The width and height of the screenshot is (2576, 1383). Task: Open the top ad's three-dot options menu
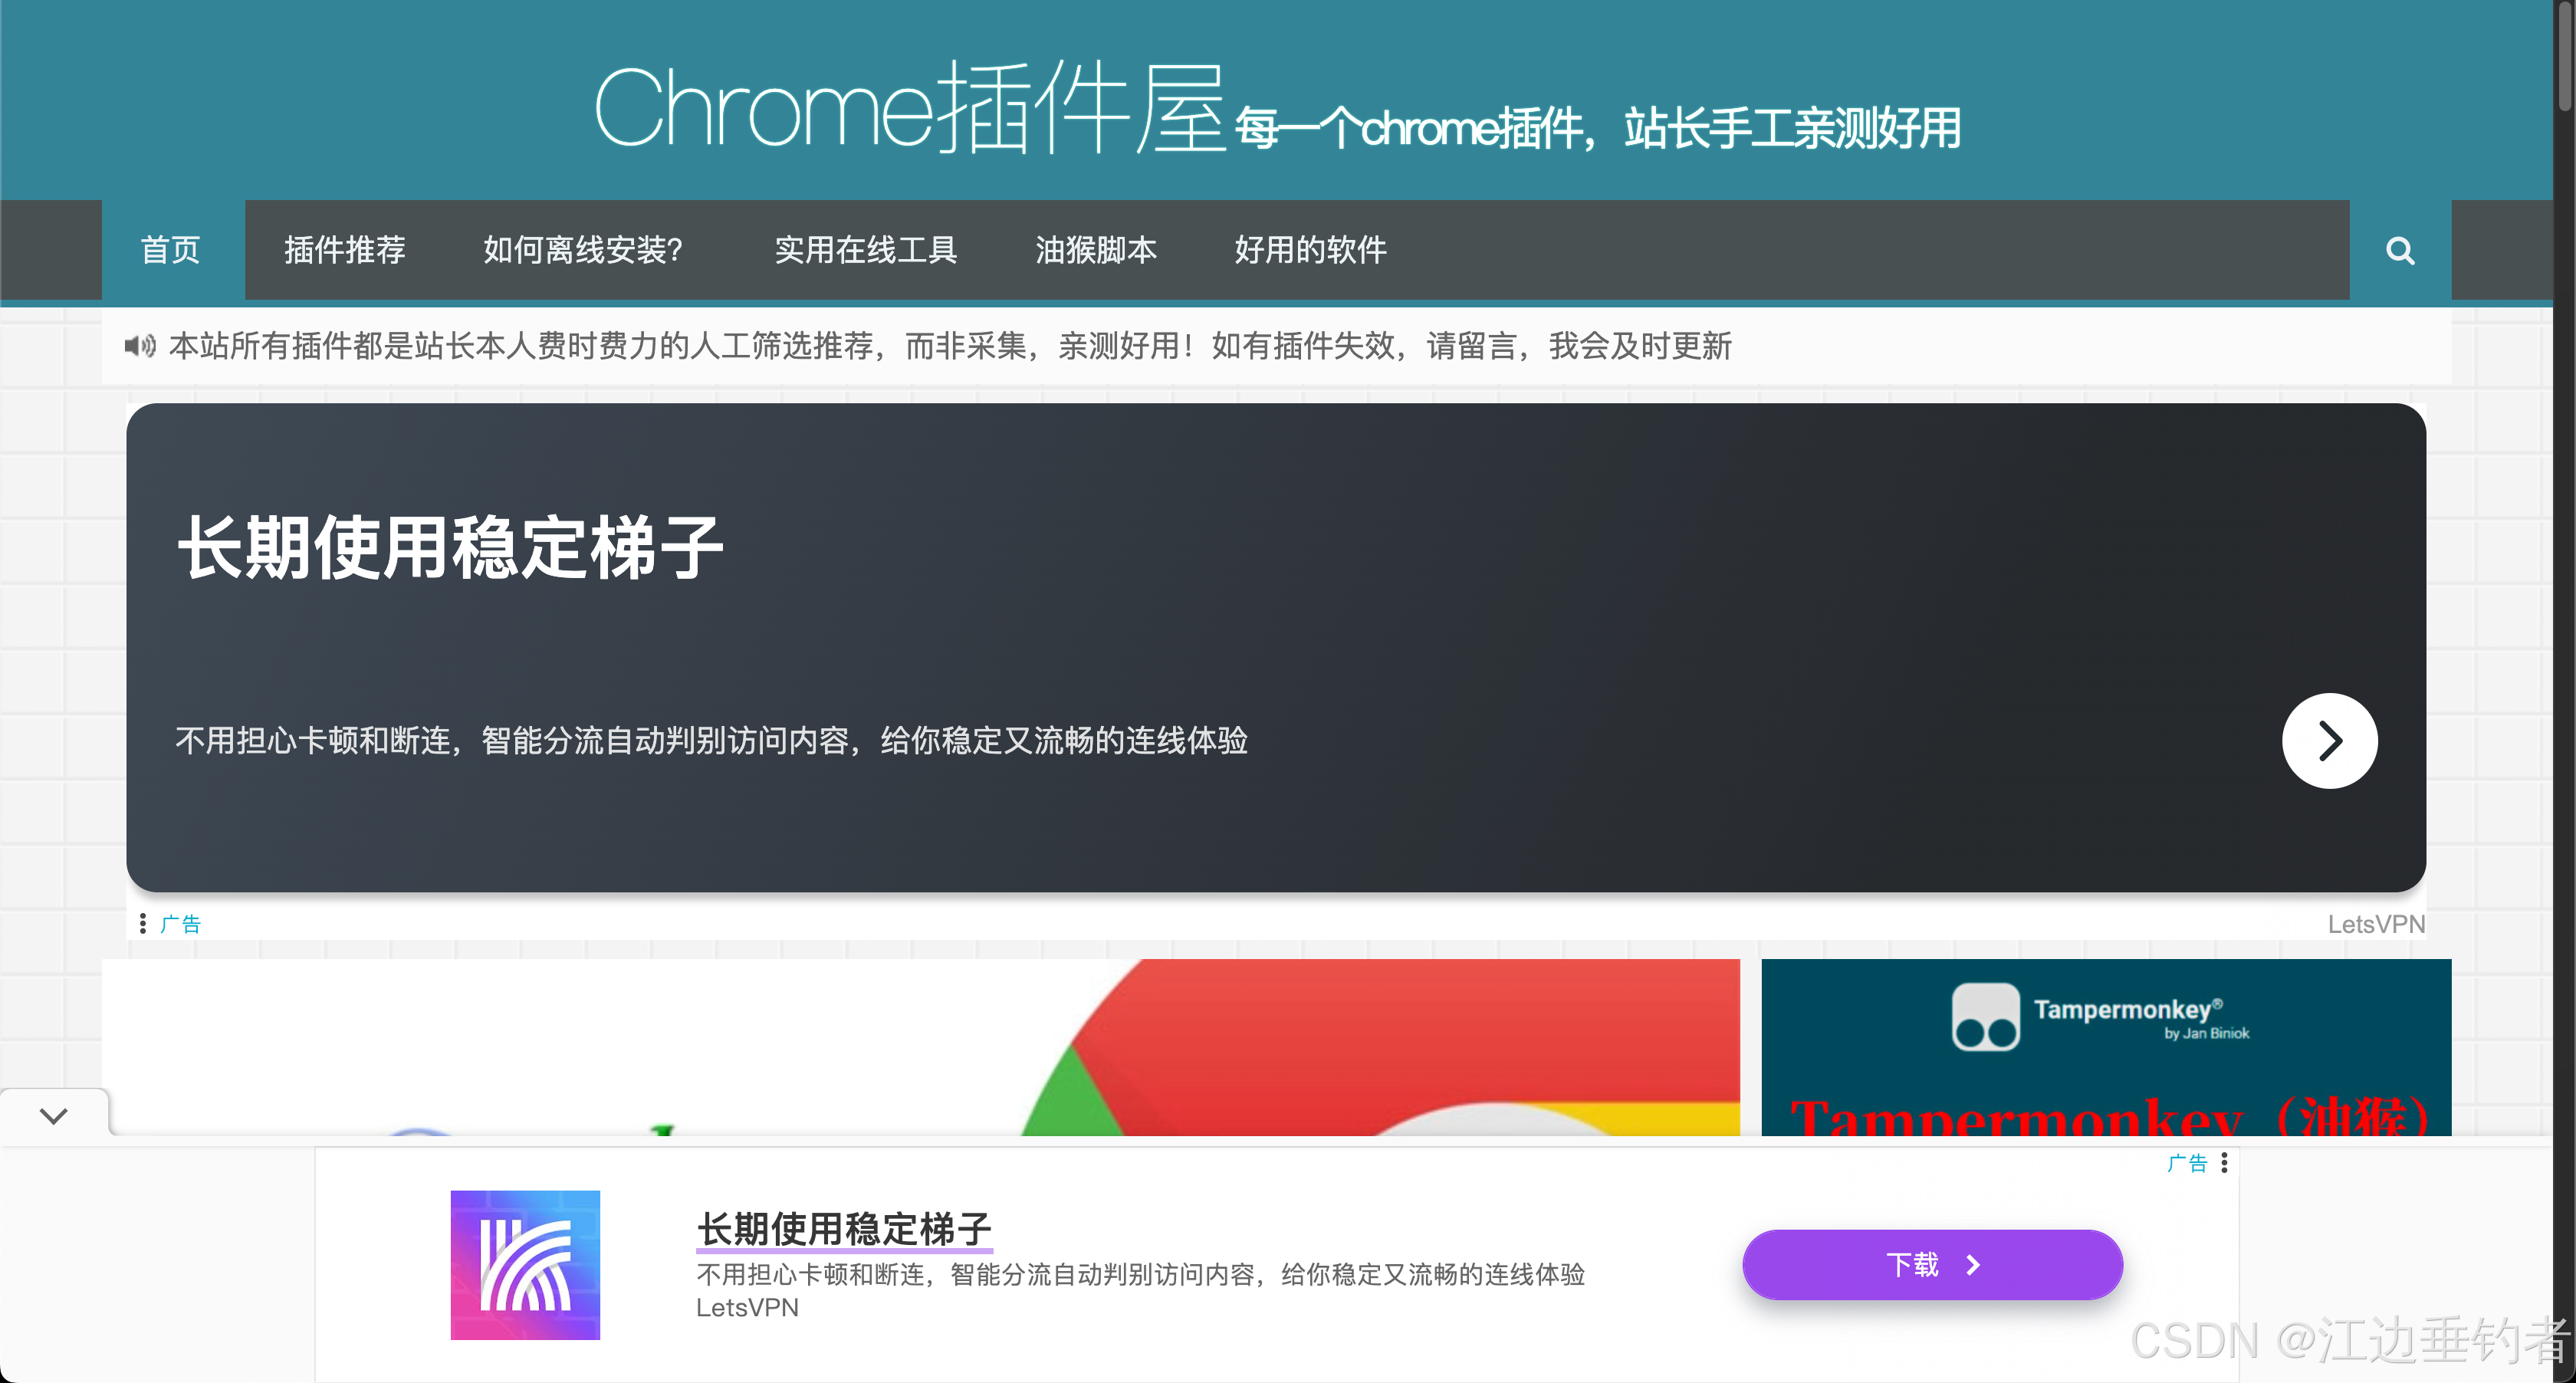tap(143, 923)
